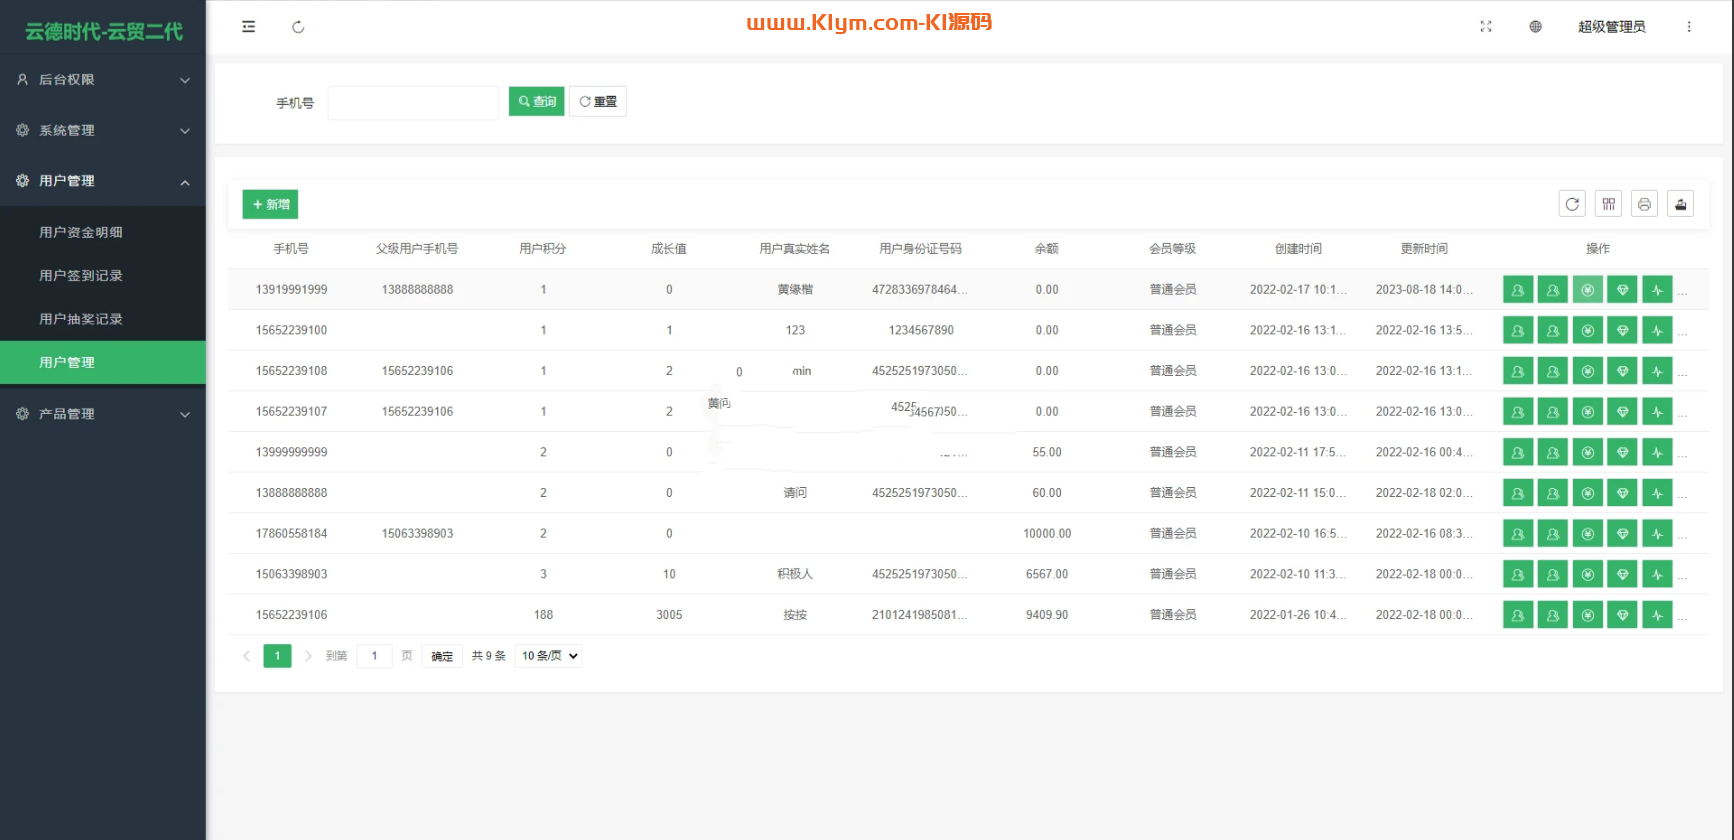
Task: Click the green 新增 add button
Action: (x=270, y=204)
